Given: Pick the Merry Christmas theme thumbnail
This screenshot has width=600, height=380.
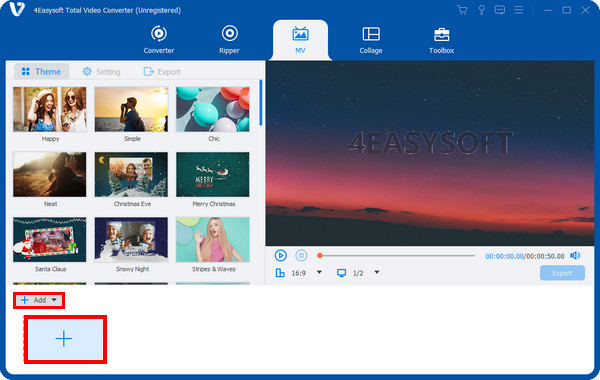Looking at the screenshot, I should (x=213, y=175).
